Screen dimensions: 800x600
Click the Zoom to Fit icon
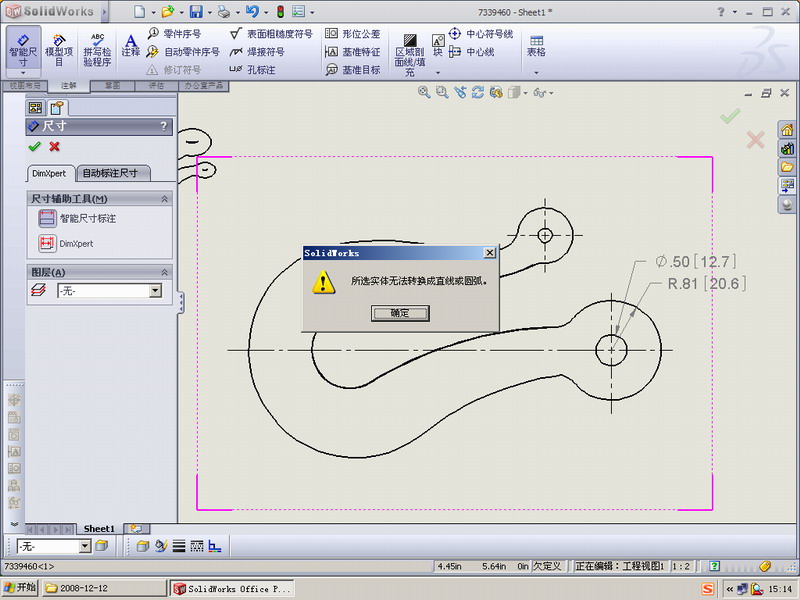tap(423, 92)
